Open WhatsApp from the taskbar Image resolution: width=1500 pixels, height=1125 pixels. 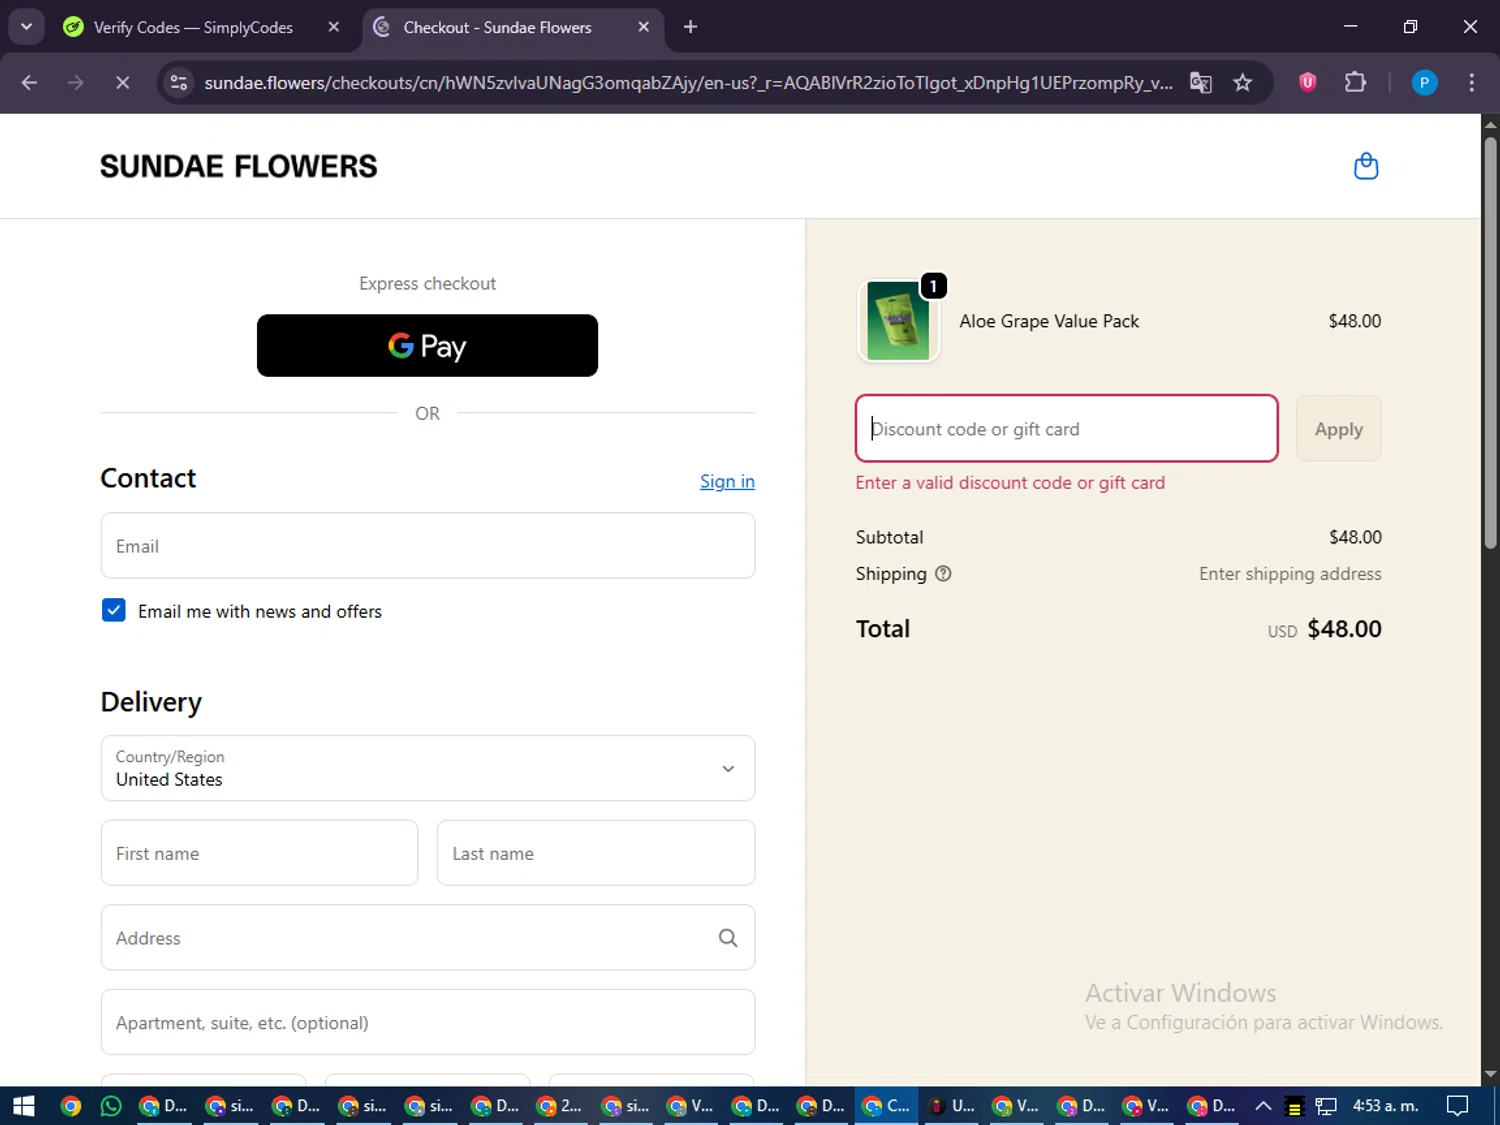[111, 1106]
